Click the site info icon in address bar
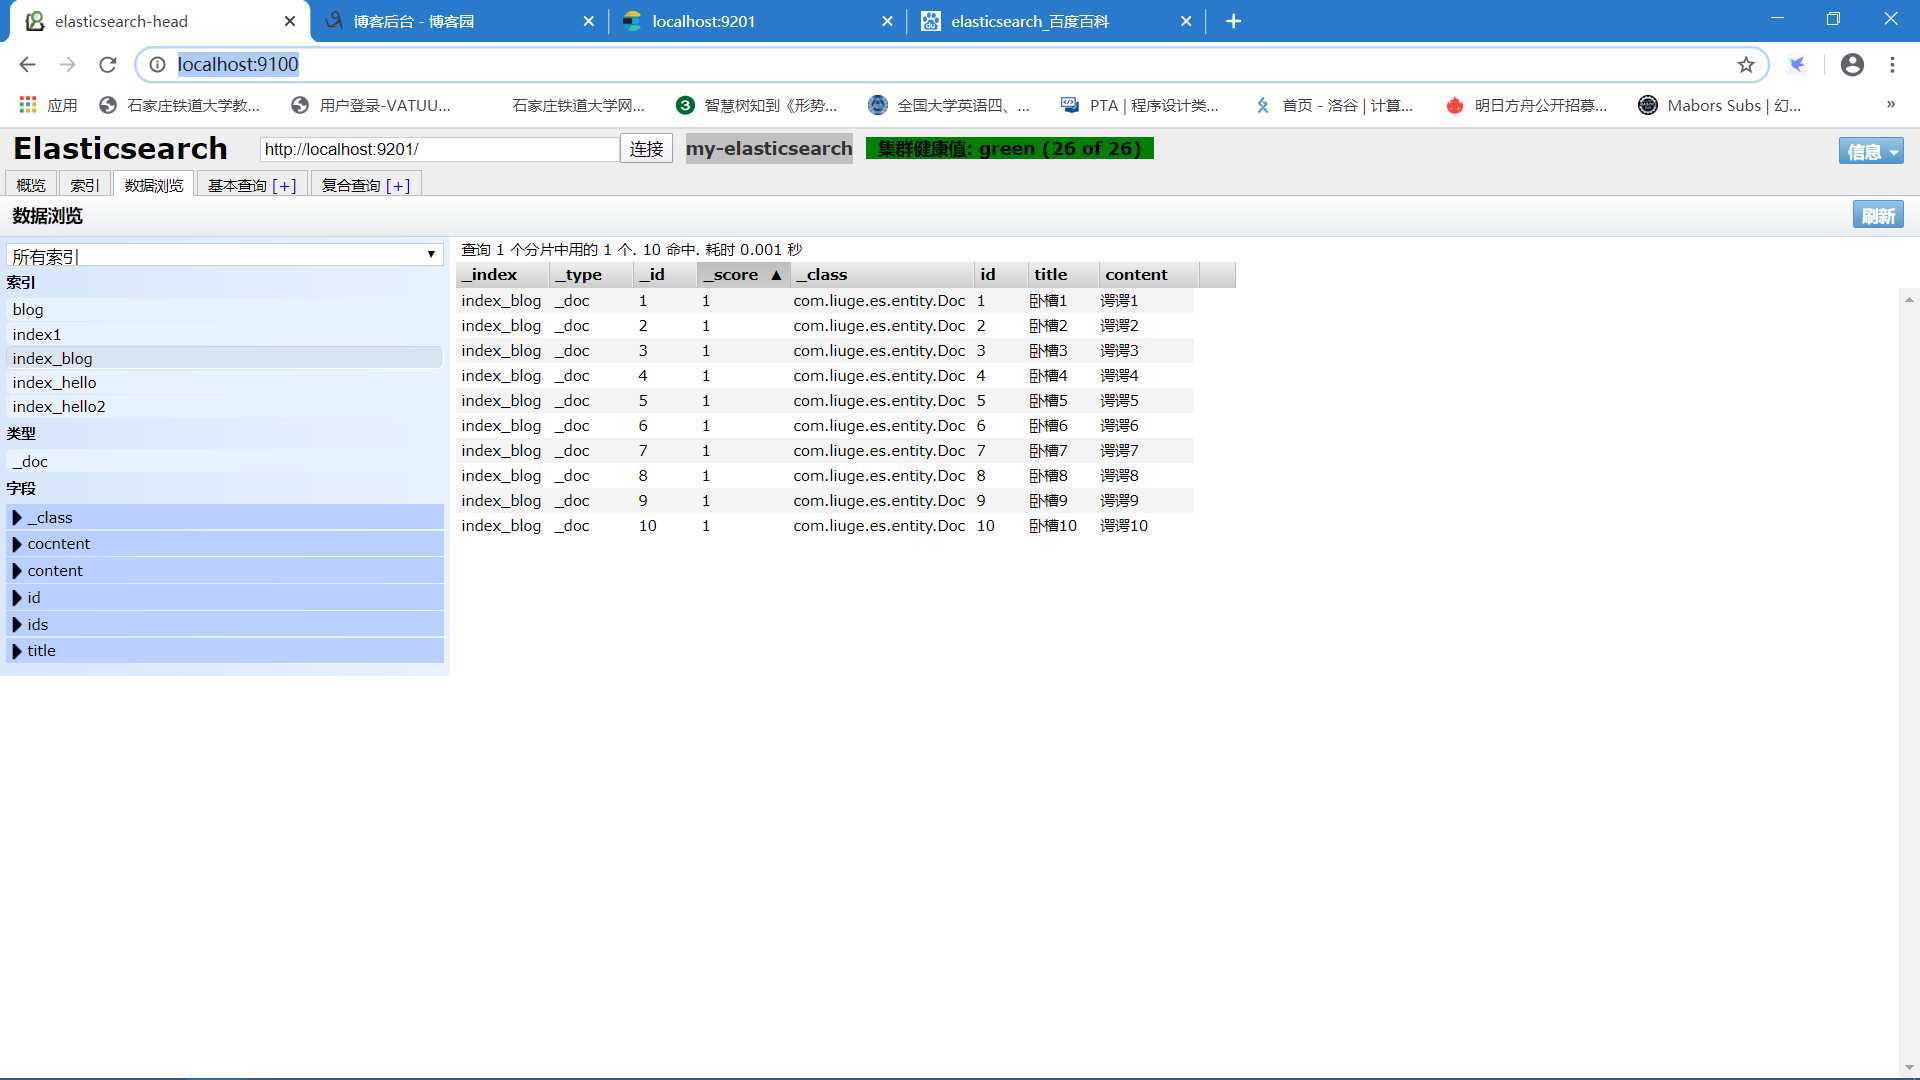The image size is (1920, 1080). click(157, 64)
